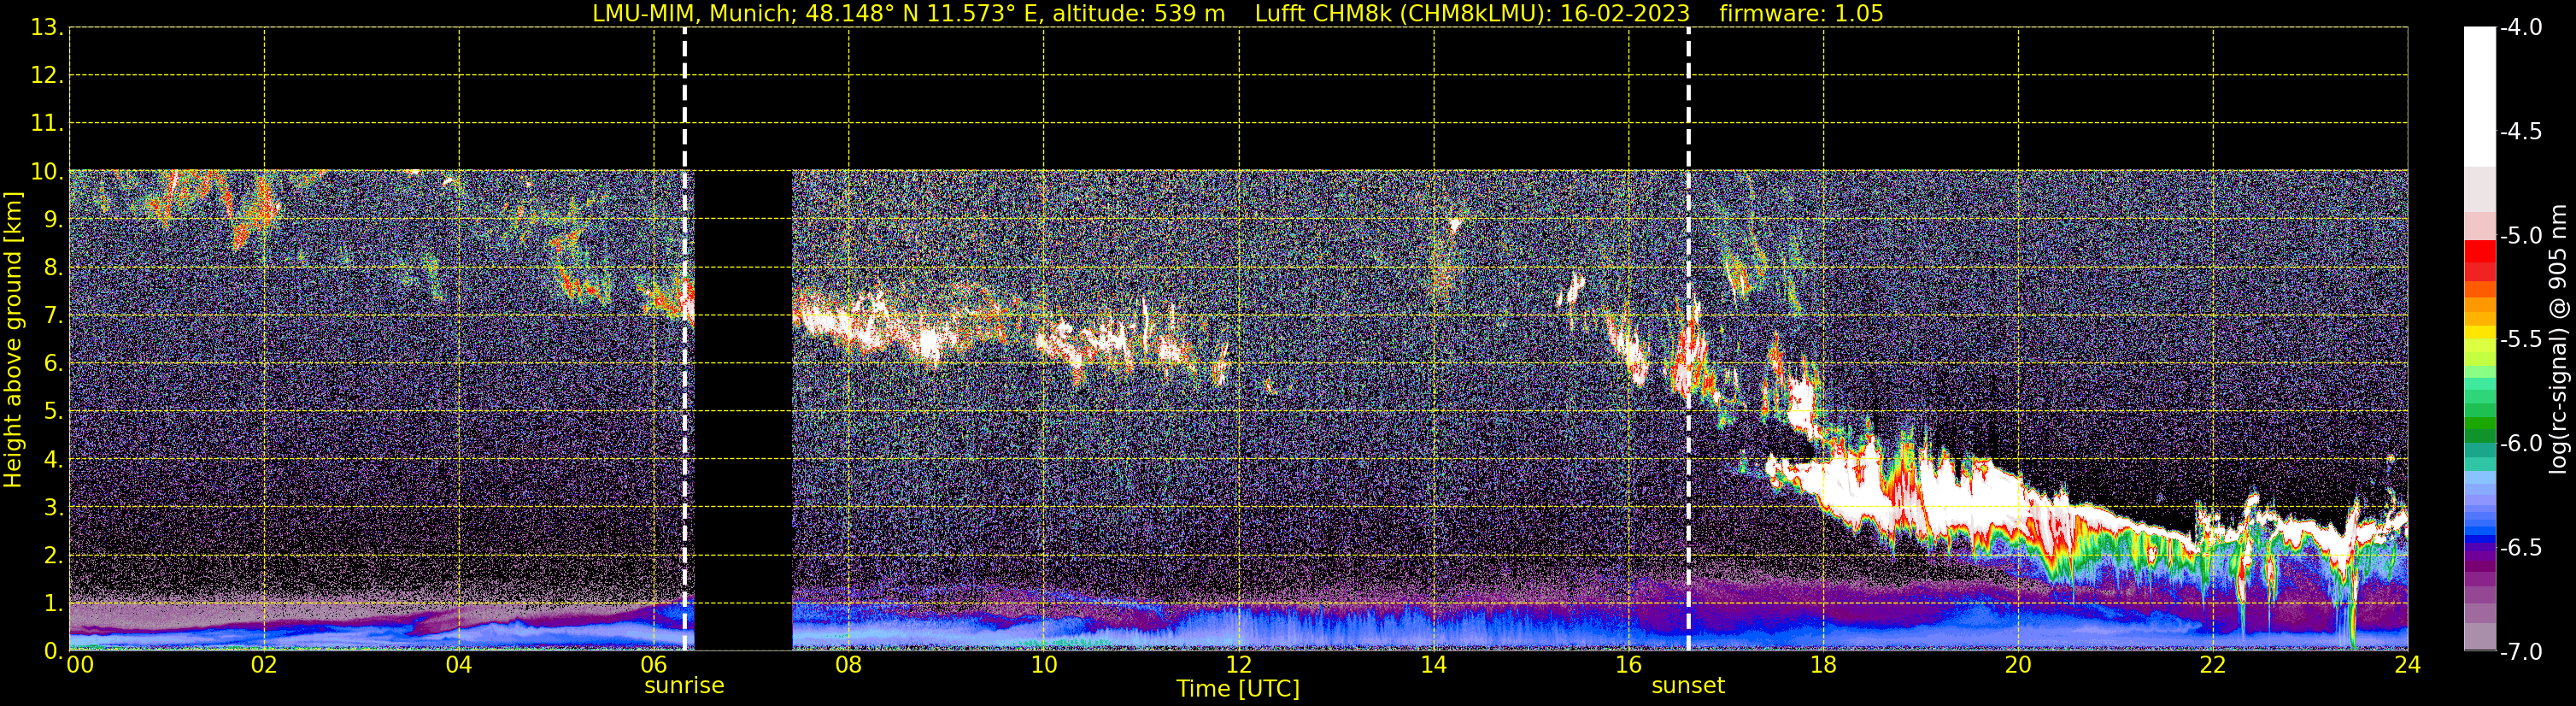
Task: Click the '5.' tick label on height axis
Action: [53, 411]
